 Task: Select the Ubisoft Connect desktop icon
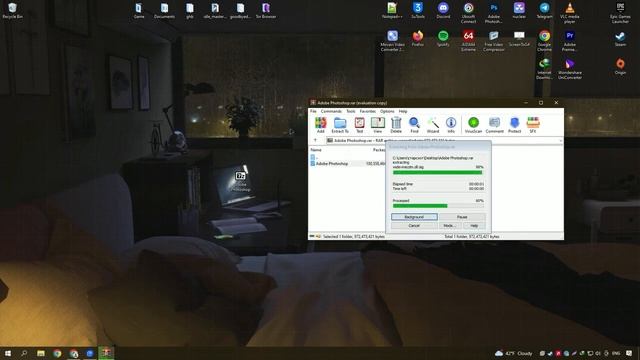click(468, 13)
